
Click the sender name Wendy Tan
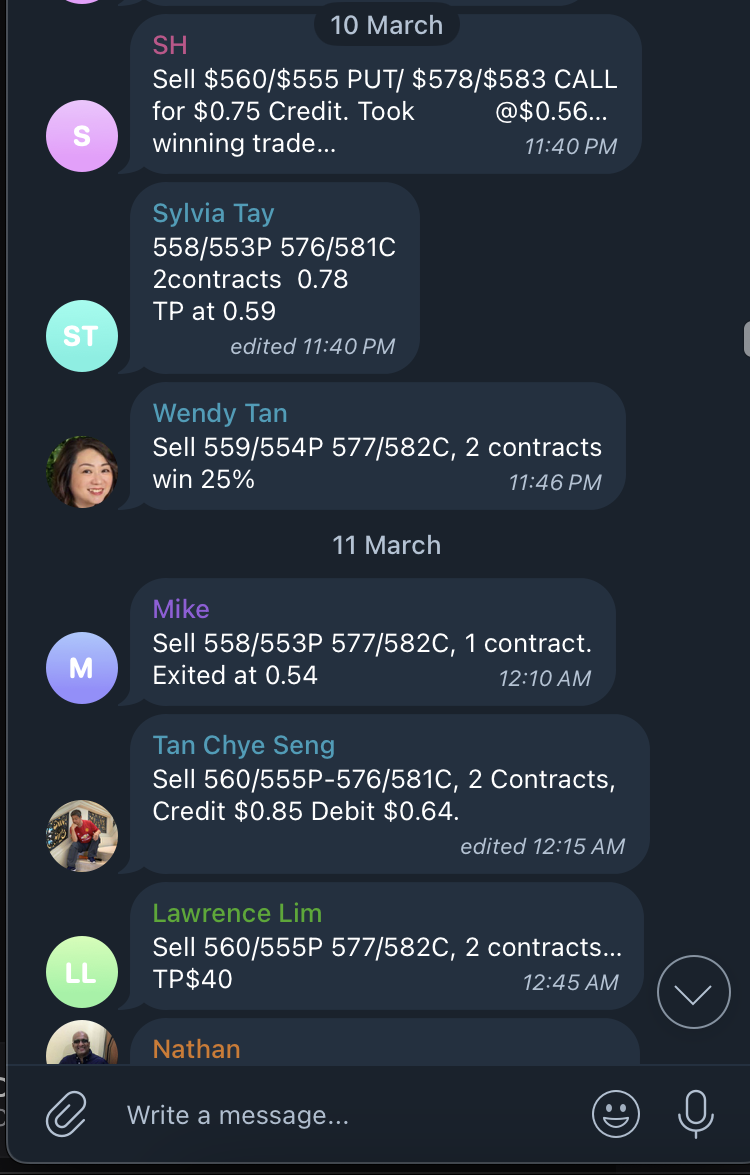tap(219, 413)
